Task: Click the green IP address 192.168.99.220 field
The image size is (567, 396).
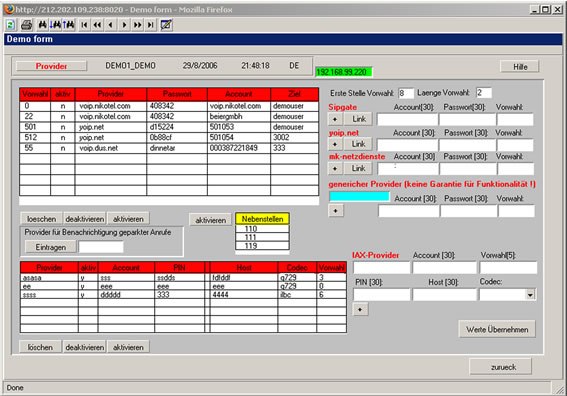Action: point(343,72)
